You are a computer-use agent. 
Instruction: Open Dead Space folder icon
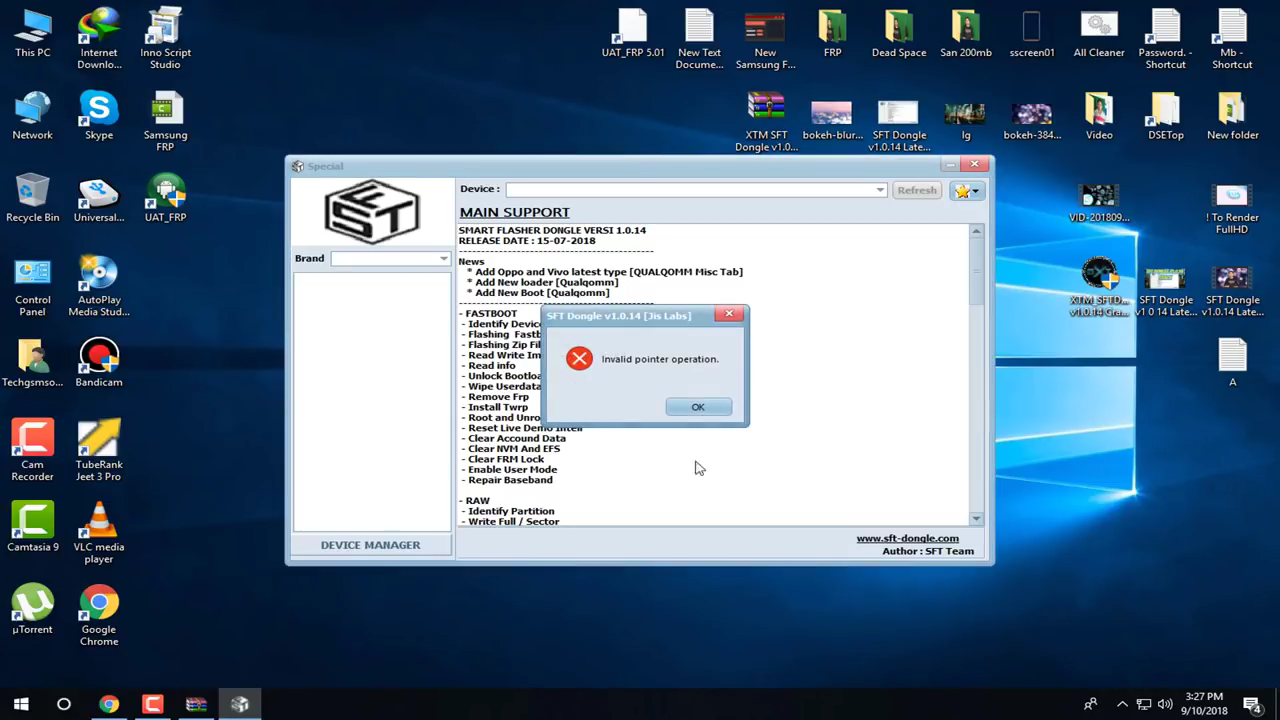point(899,33)
